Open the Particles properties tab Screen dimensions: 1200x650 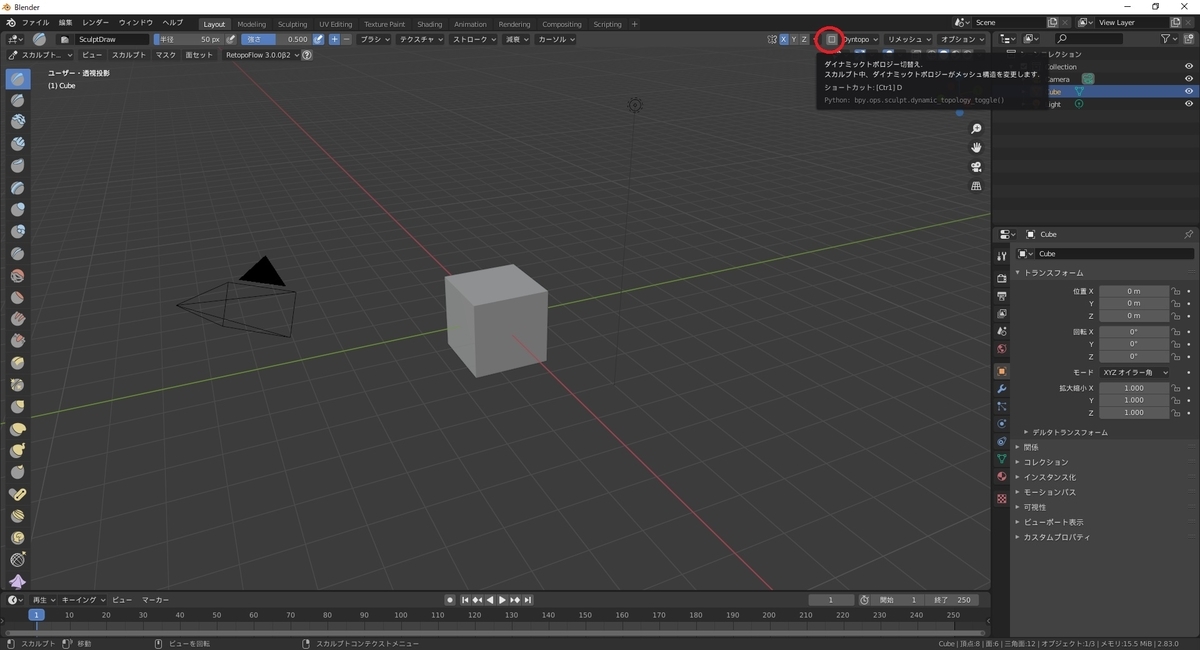coord(1001,406)
